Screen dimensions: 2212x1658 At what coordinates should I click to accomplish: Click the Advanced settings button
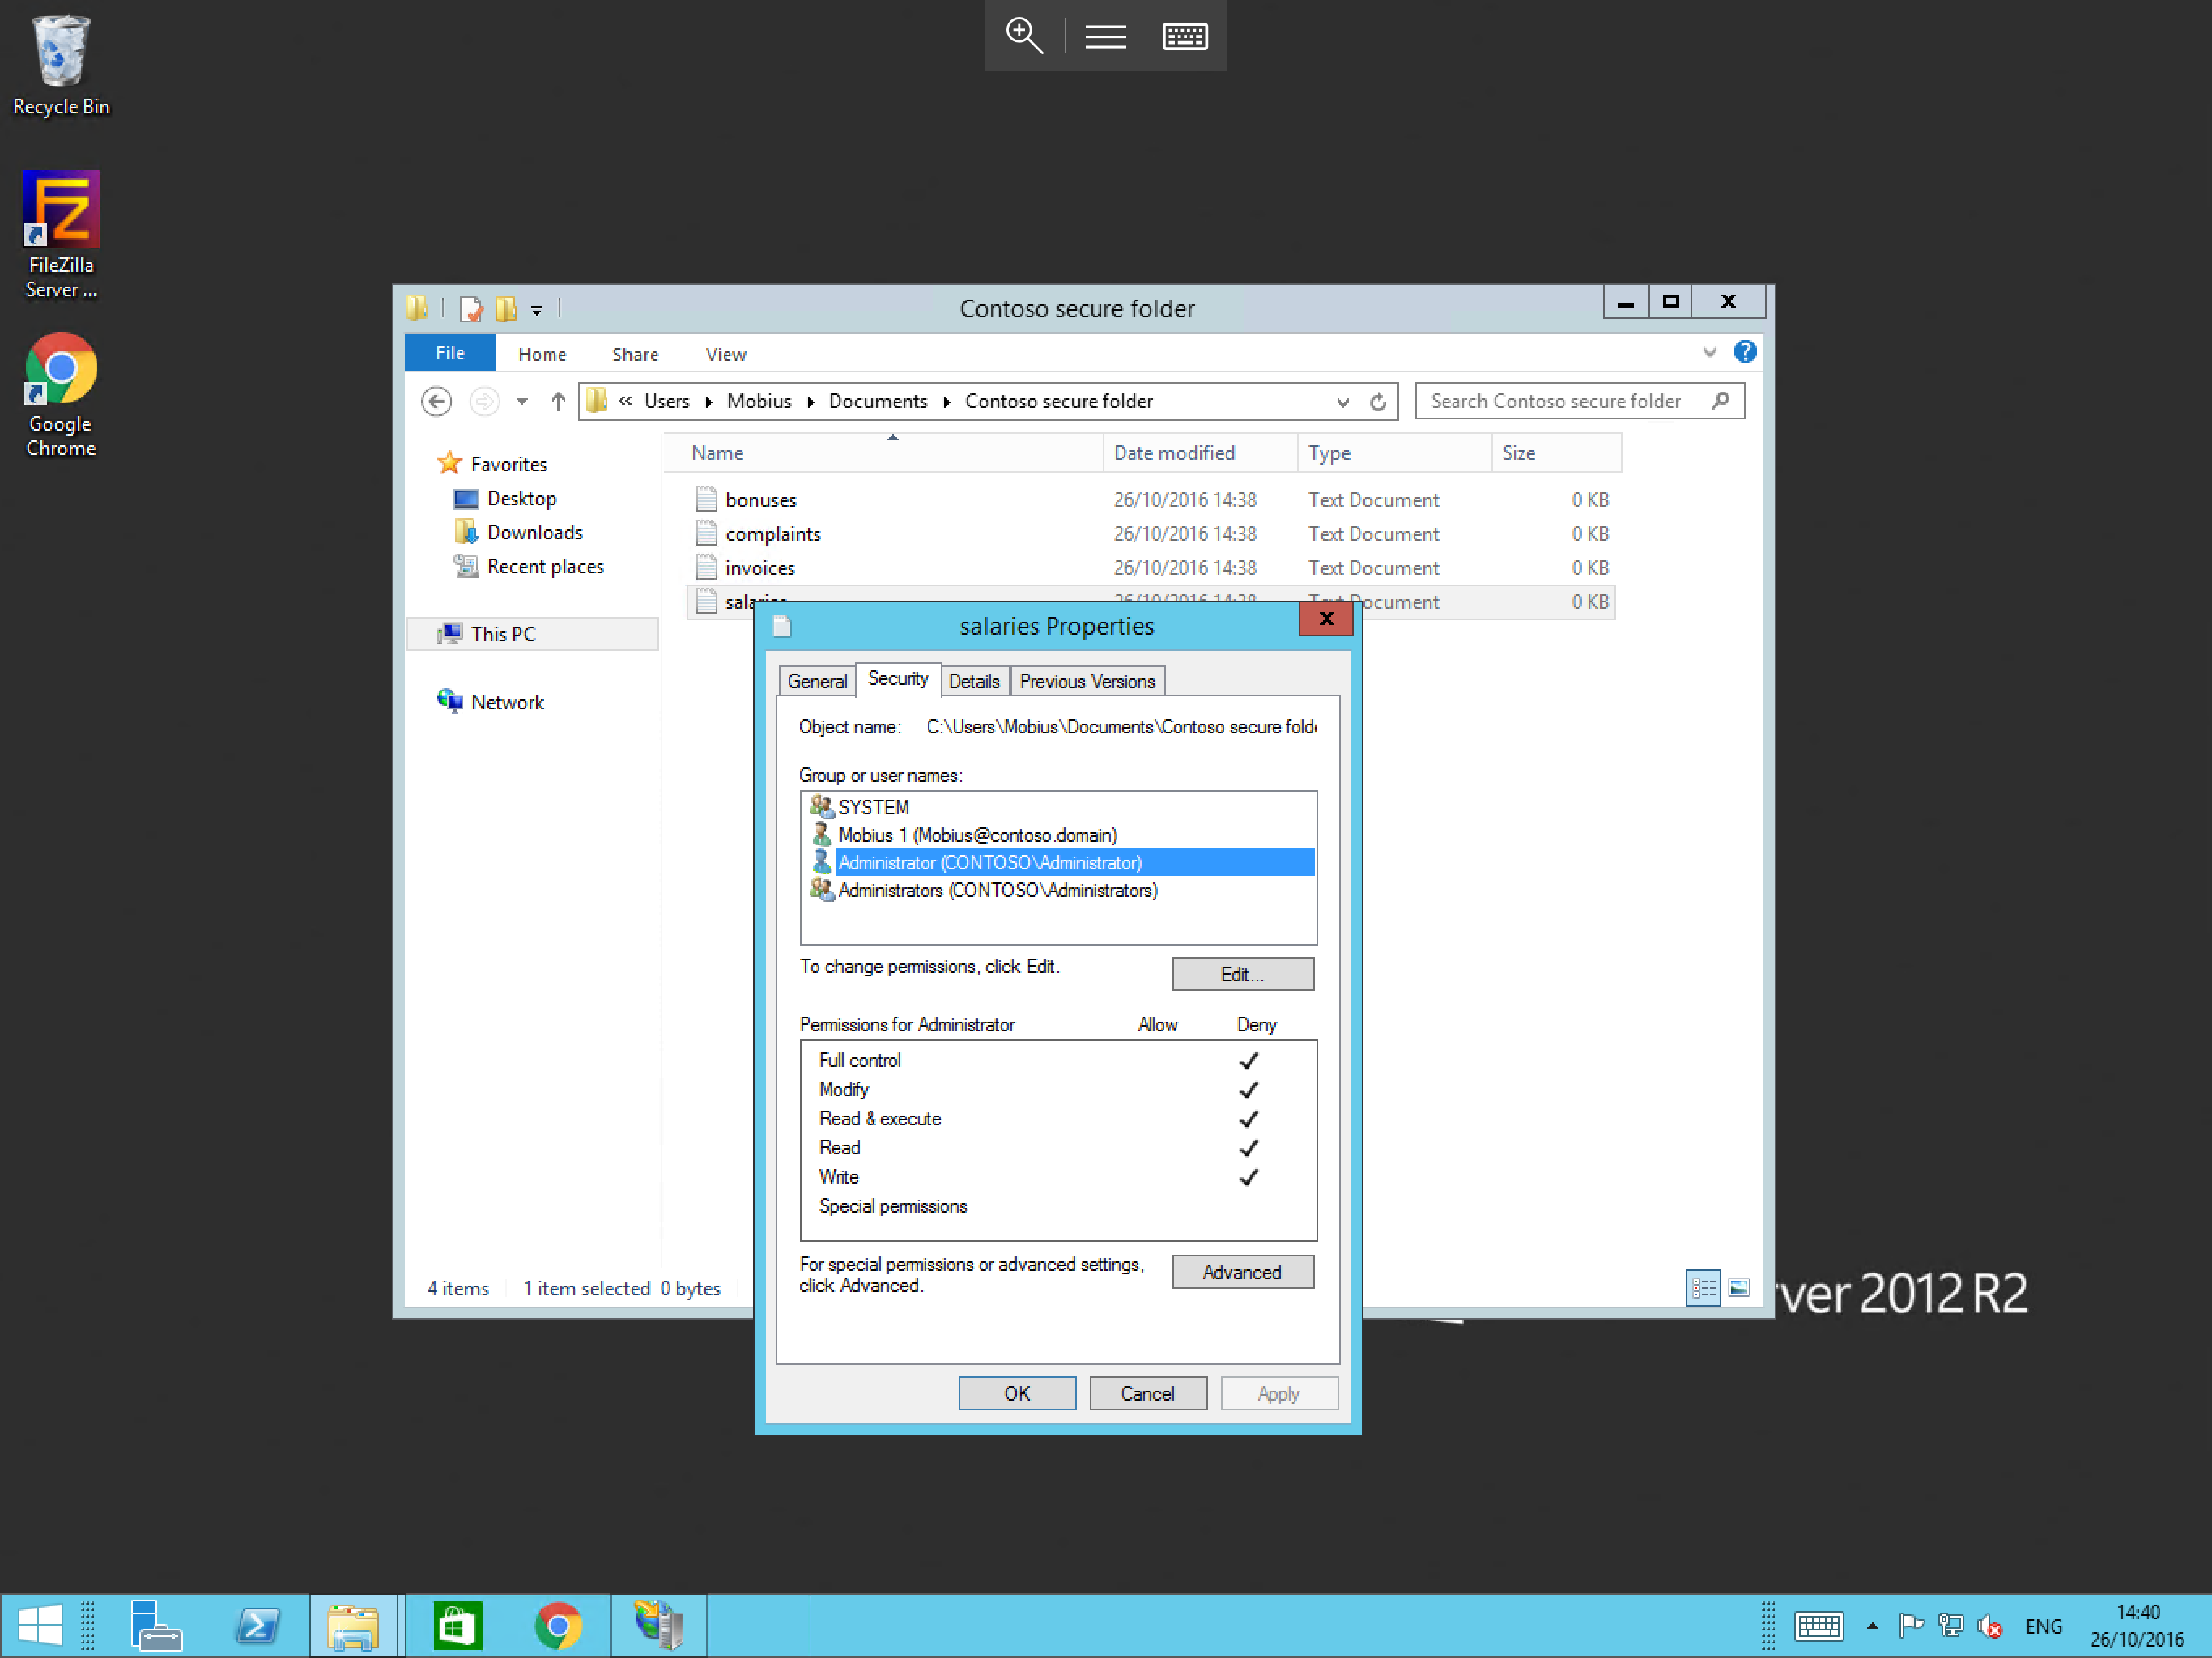coord(1242,1272)
